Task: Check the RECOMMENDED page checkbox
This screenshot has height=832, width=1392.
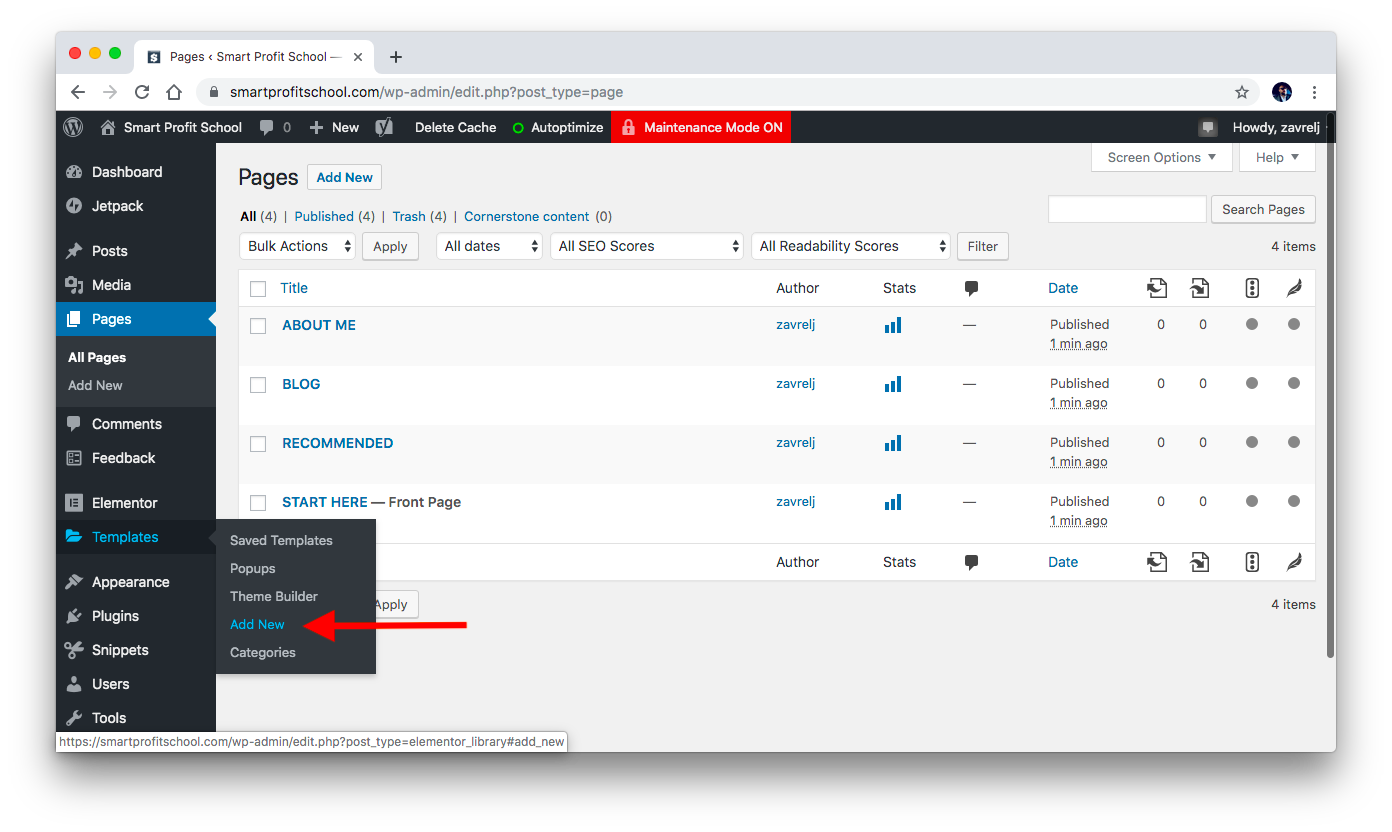Action: coord(258,444)
